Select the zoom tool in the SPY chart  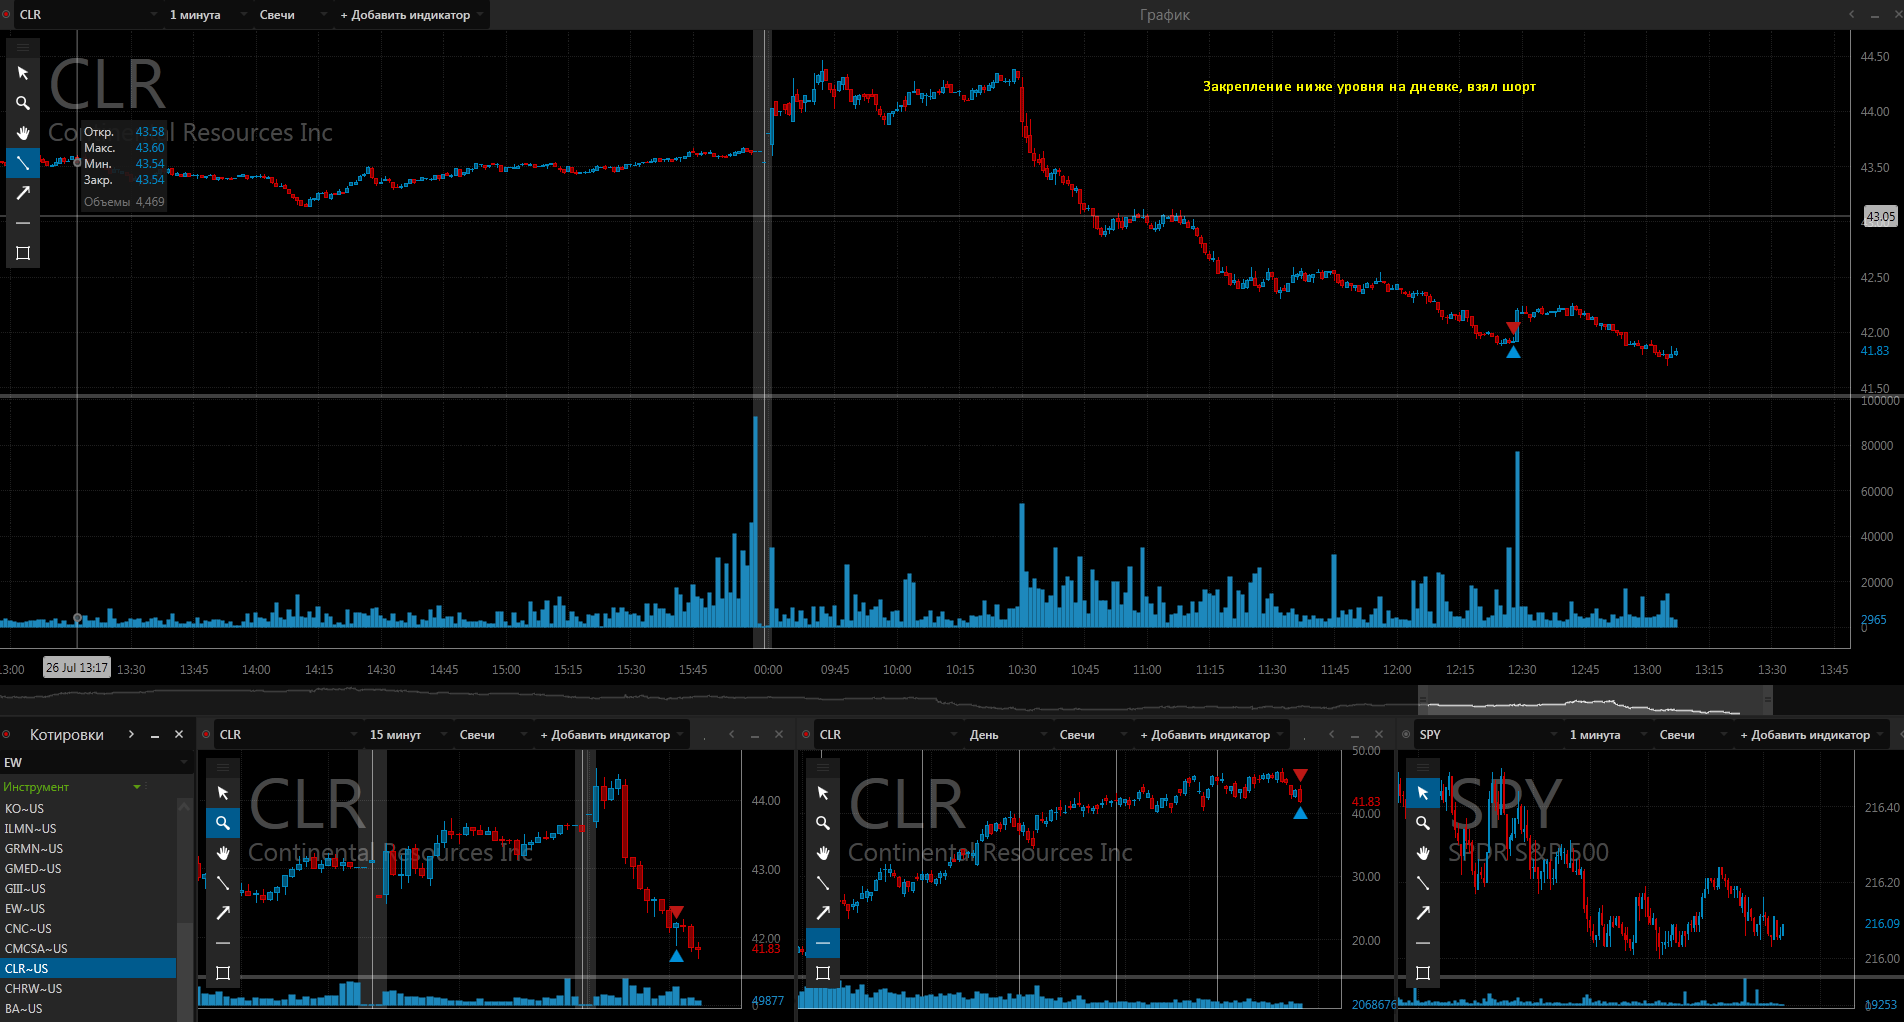pyautogui.click(x=1423, y=823)
